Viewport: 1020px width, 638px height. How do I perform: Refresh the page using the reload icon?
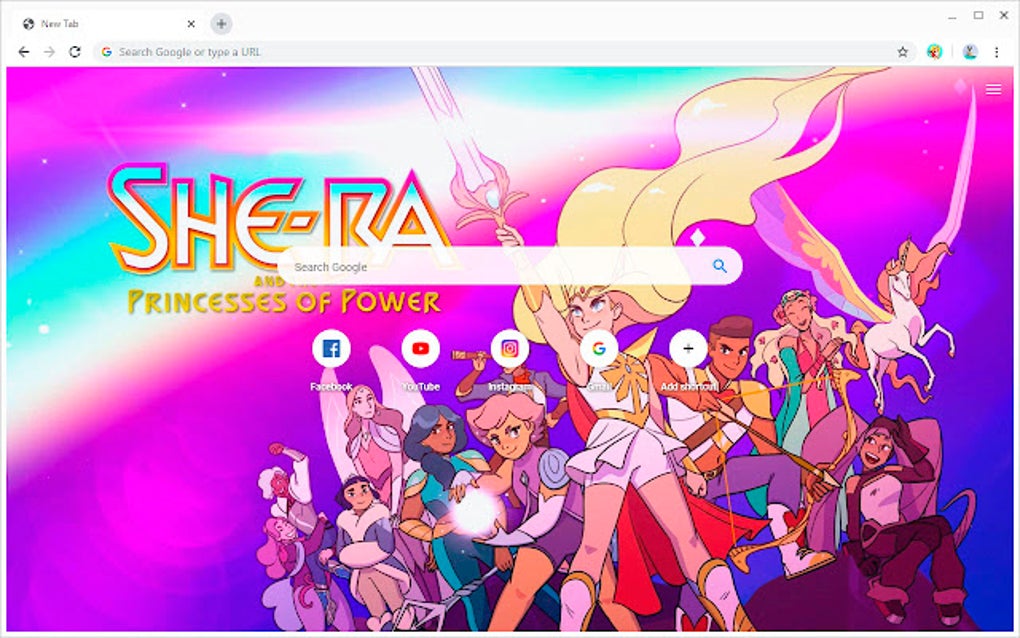point(74,51)
